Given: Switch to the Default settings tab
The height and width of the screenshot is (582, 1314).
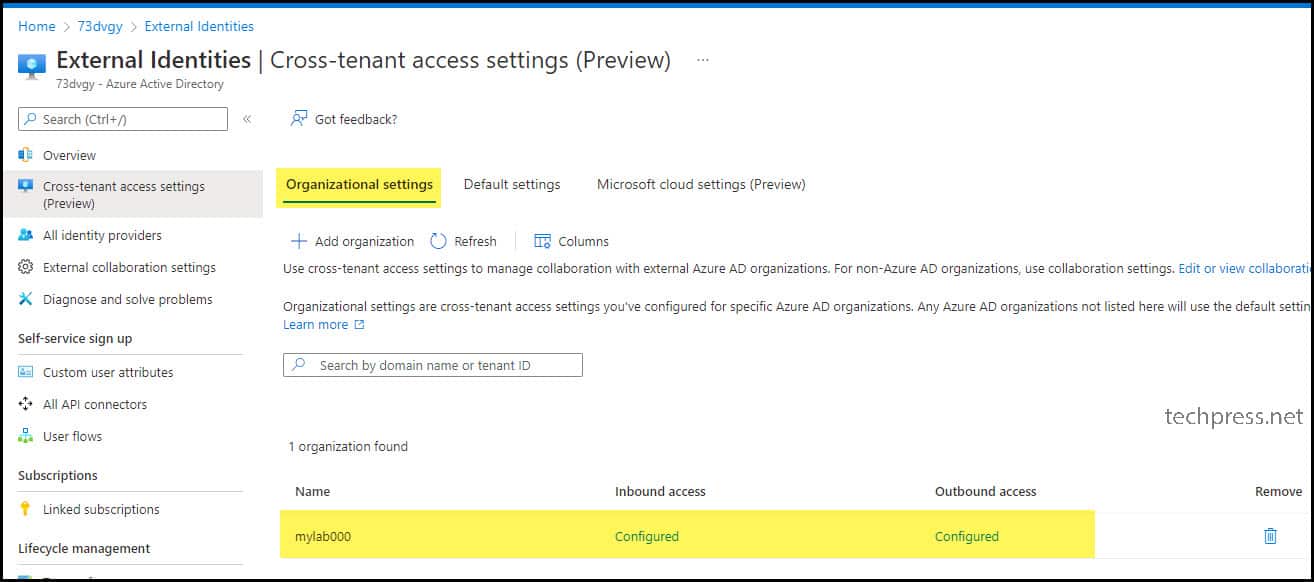Looking at the screenshot, I should 511,184.
